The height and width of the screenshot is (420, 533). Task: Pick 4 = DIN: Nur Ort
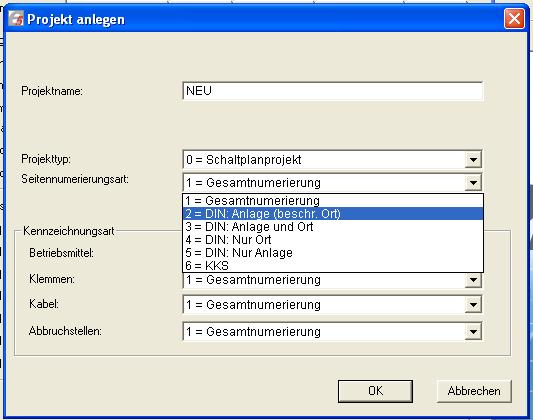(333, 240)
